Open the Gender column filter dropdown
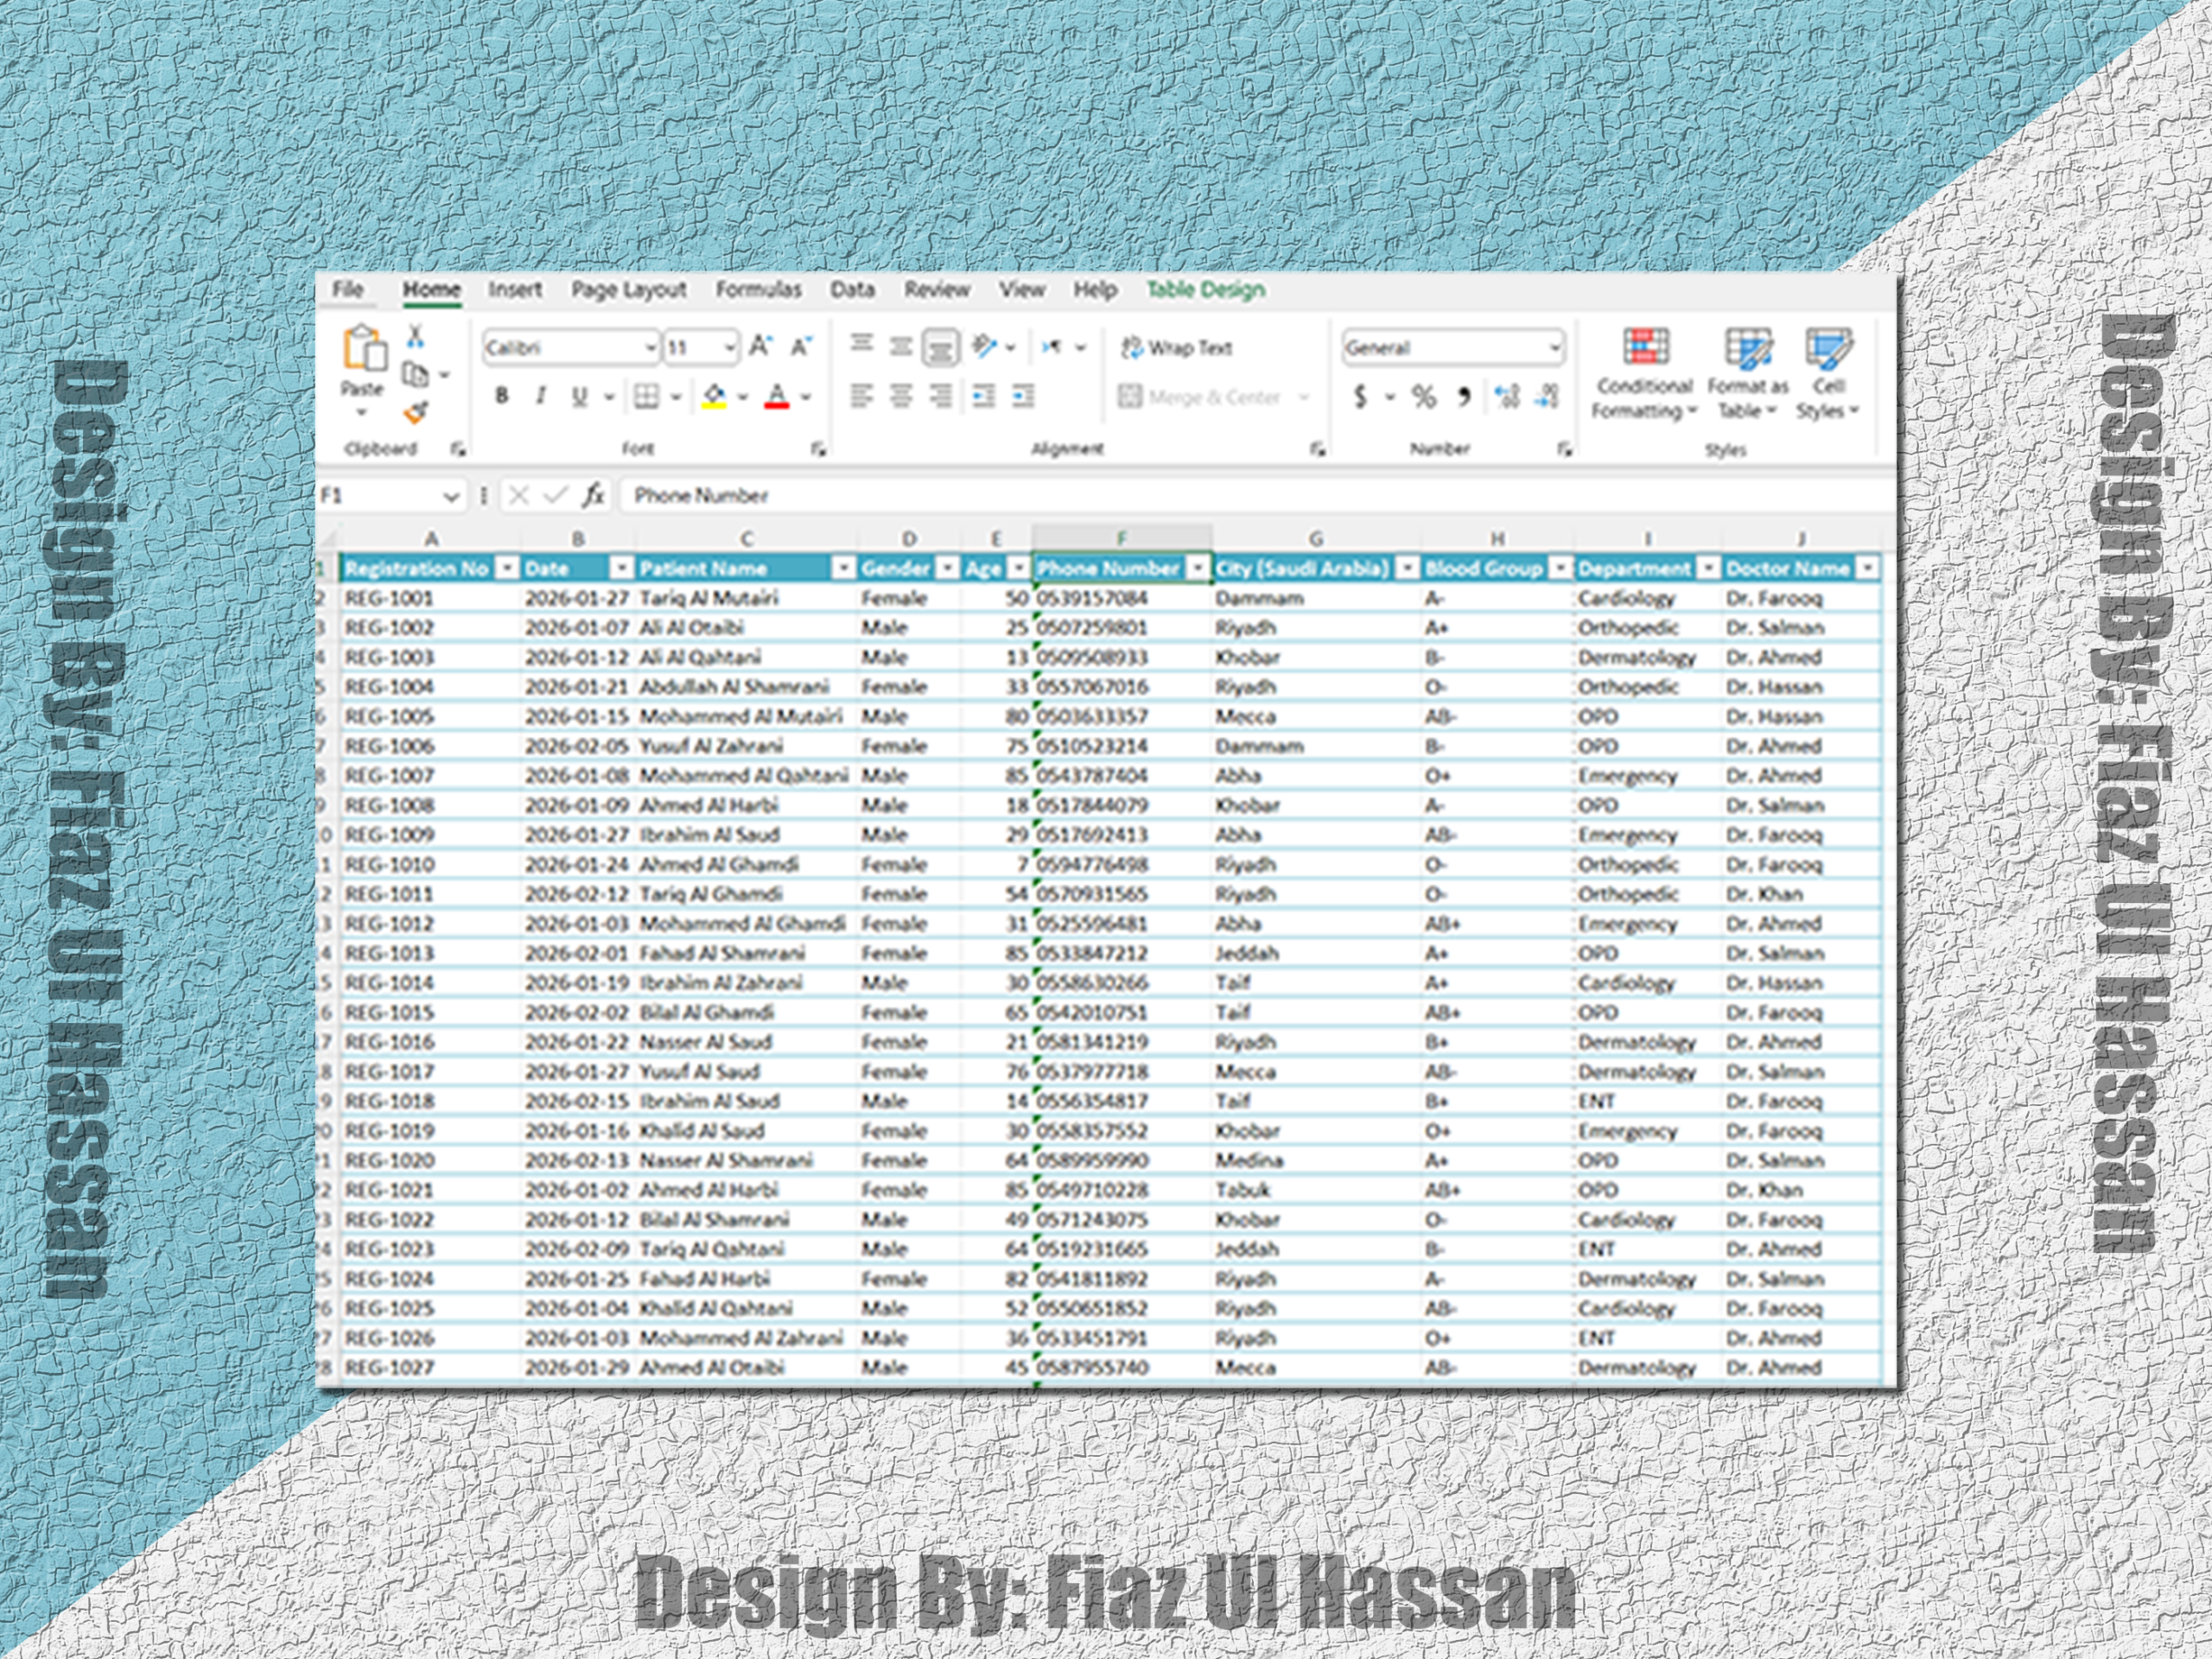Image resolution: width=2212 pixels, height=1659 pixels. click(946, 568)
